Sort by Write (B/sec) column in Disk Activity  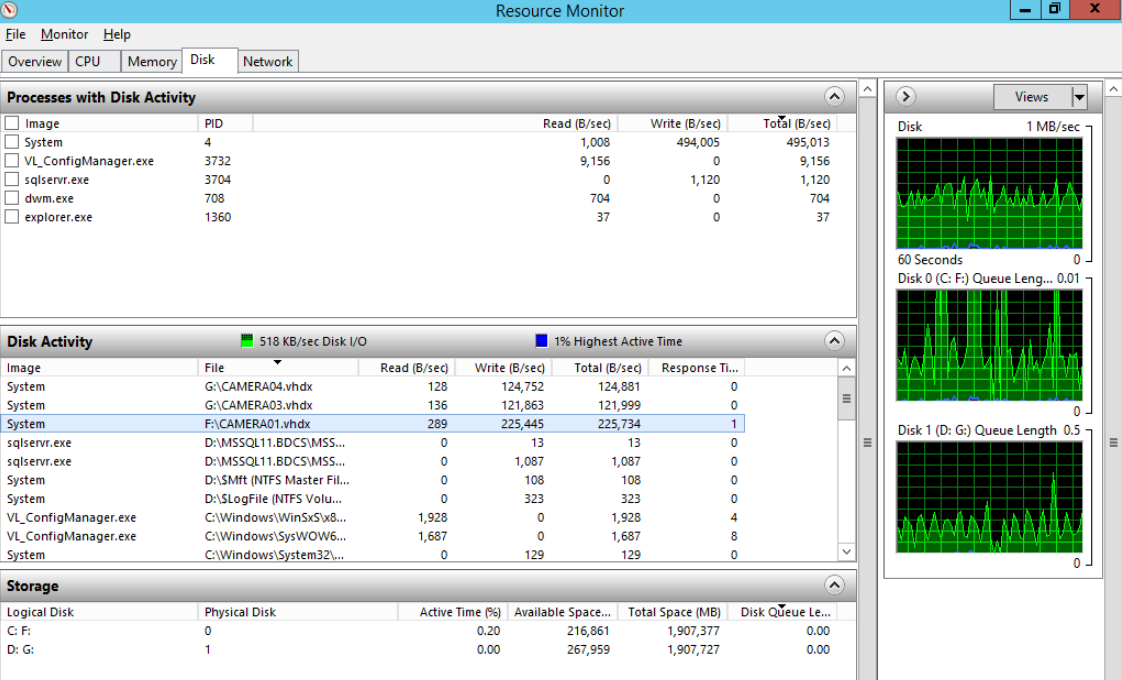tap(510, 368)
